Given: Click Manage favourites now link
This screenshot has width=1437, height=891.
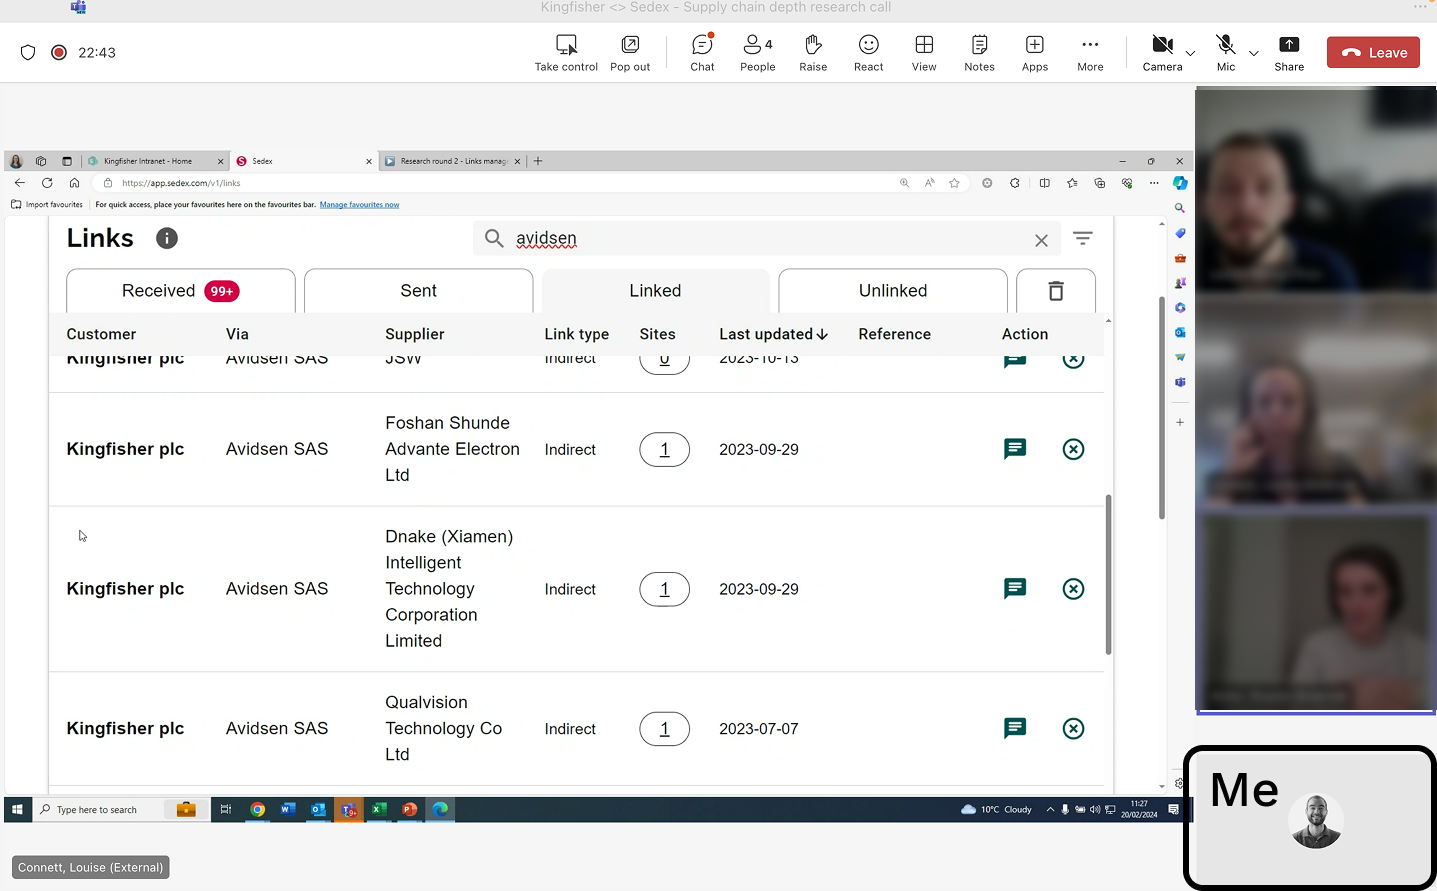Looking at the screenshot, I should [x=359, y=205].
